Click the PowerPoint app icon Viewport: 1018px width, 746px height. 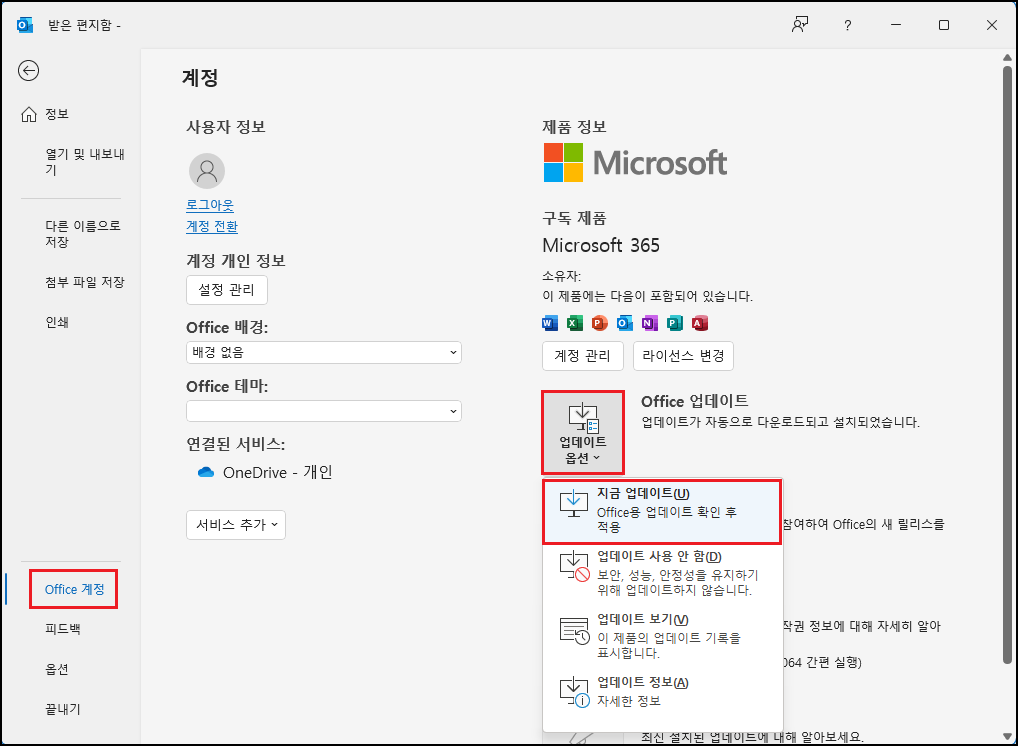pyautogui.click(x=599, y=323)
